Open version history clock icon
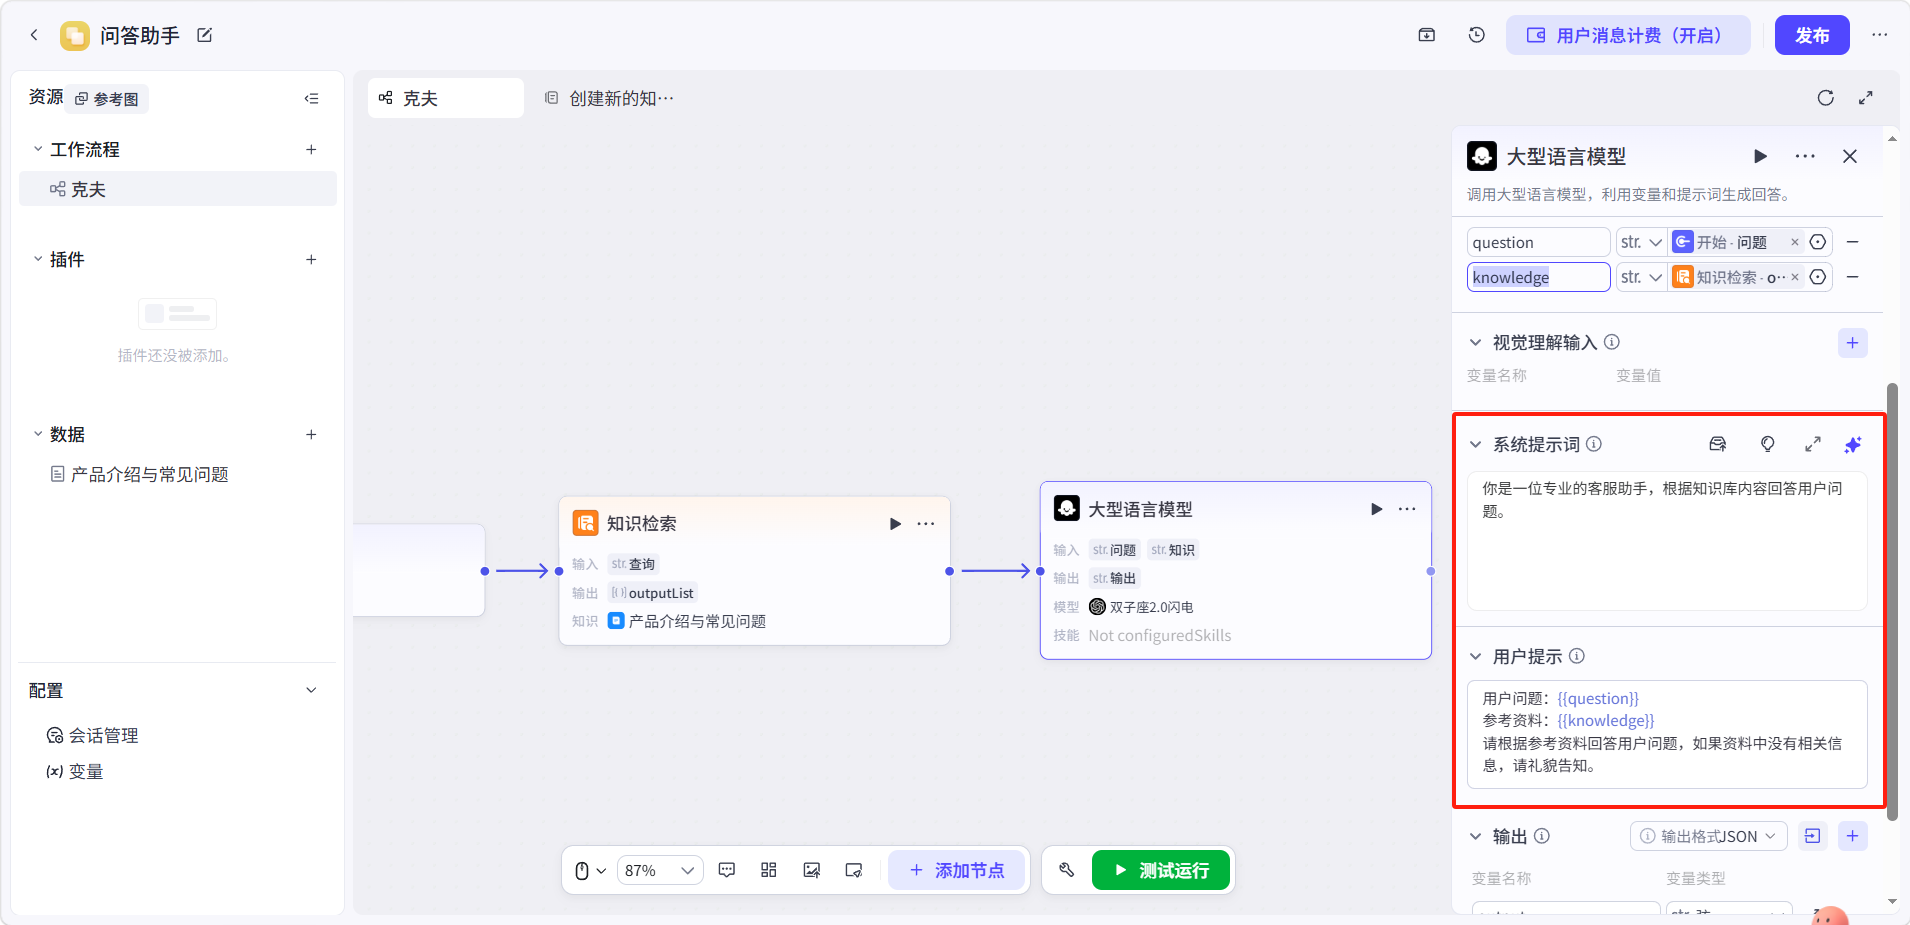 1476,35
